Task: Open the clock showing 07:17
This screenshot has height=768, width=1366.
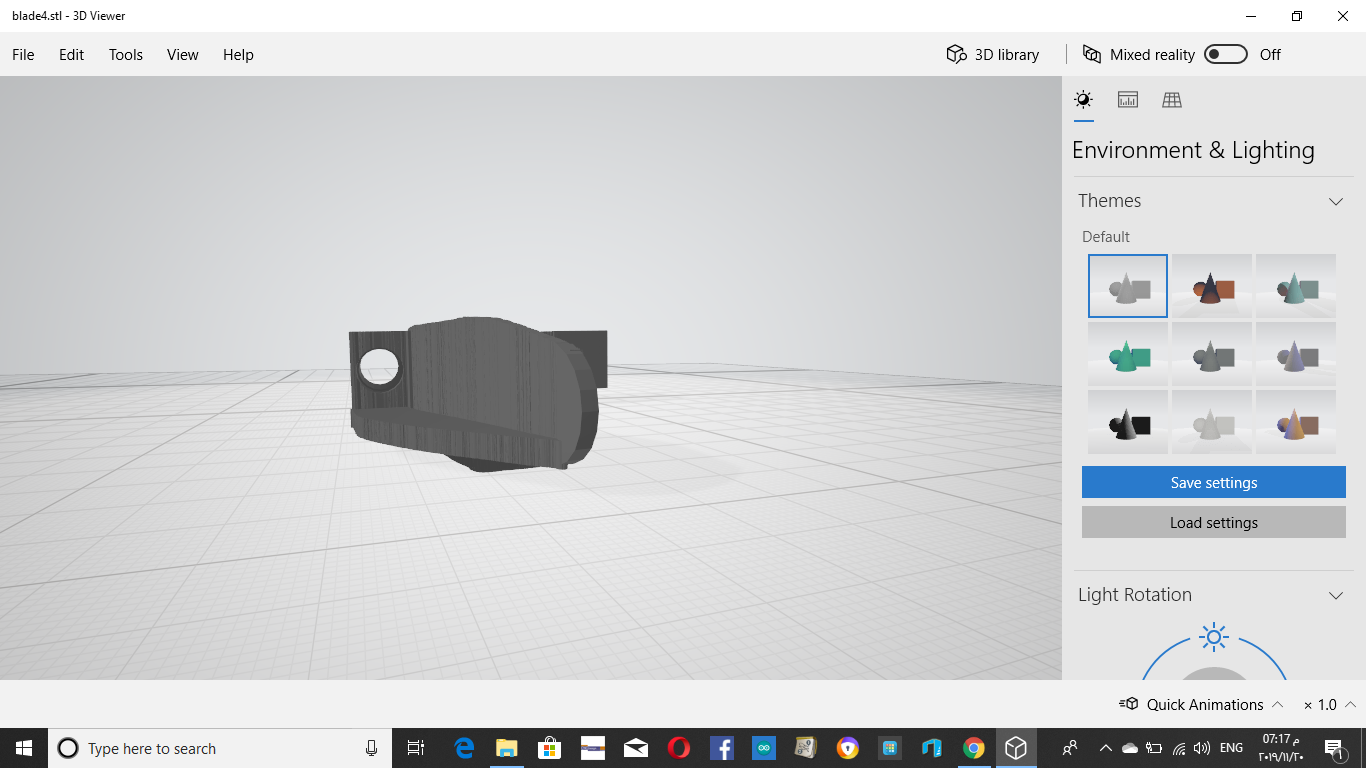Action: [1282, 748]
